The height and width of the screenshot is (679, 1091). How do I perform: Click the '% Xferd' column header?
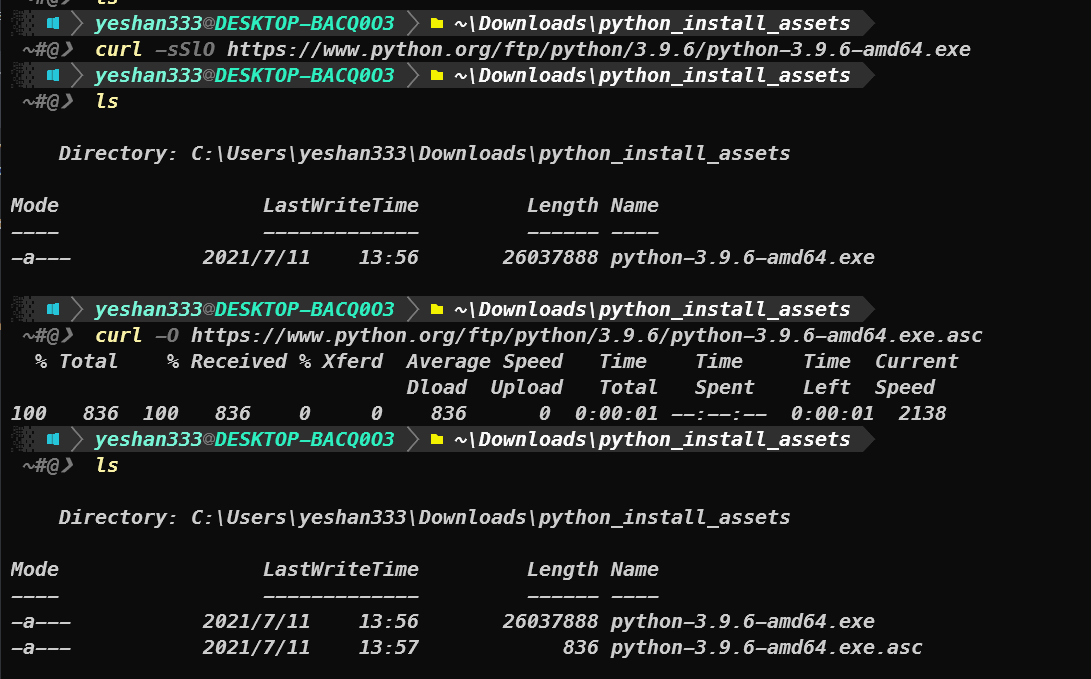(341, 361)
